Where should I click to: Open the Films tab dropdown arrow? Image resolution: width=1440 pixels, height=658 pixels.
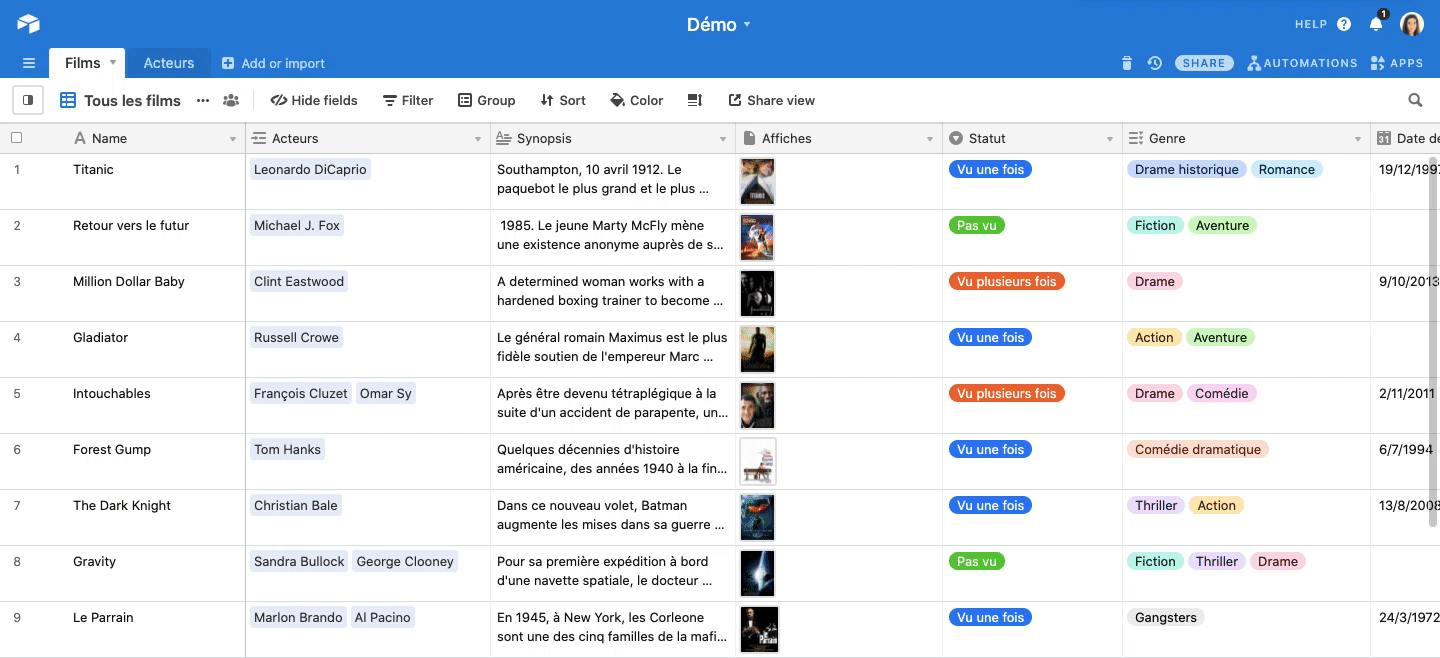(x=113, y=62)
